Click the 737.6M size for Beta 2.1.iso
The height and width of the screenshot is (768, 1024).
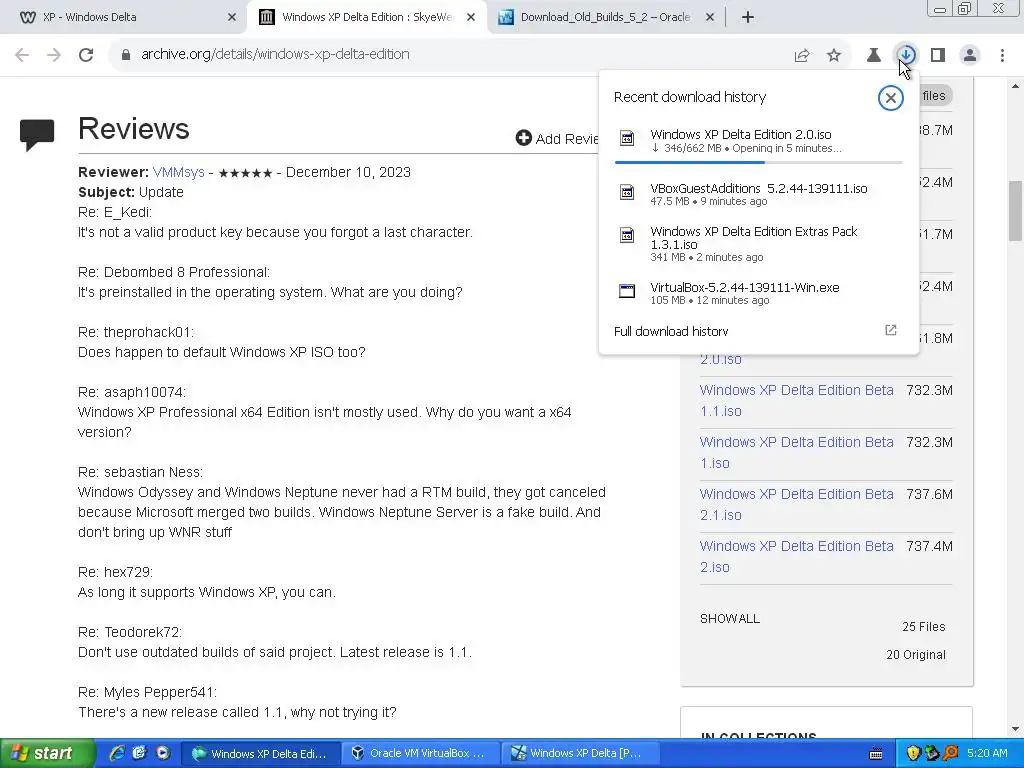pos(929,494)
